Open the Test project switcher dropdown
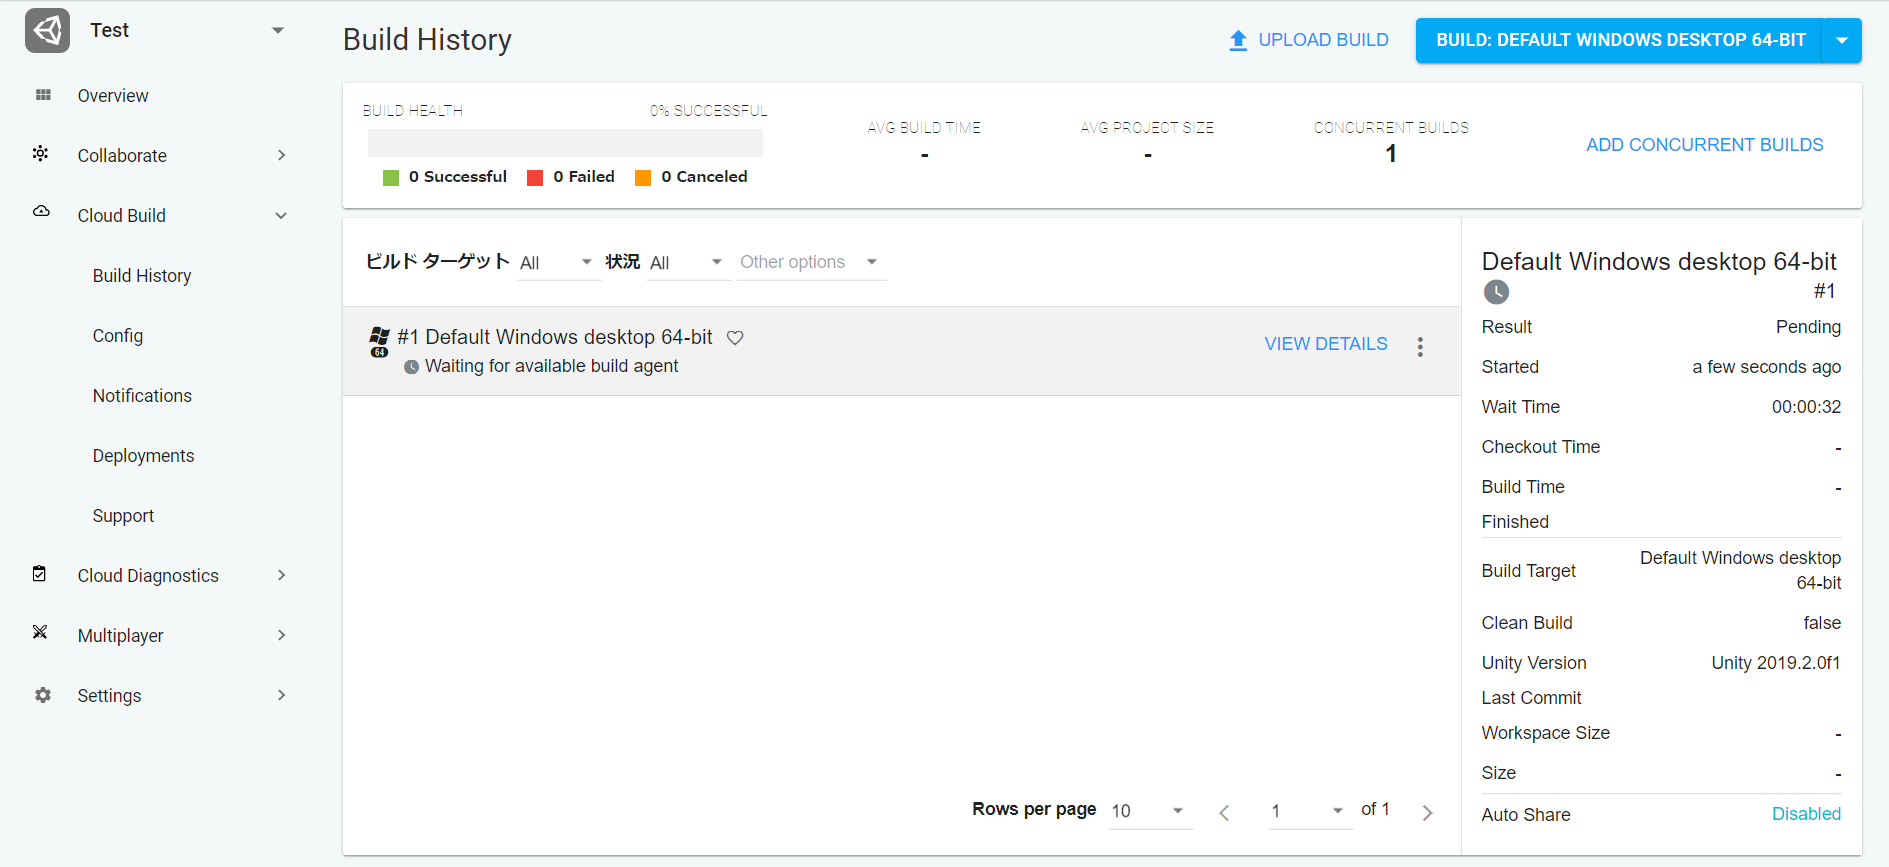This screenshot has width=1889, height=867. click(x=278, y=30)
